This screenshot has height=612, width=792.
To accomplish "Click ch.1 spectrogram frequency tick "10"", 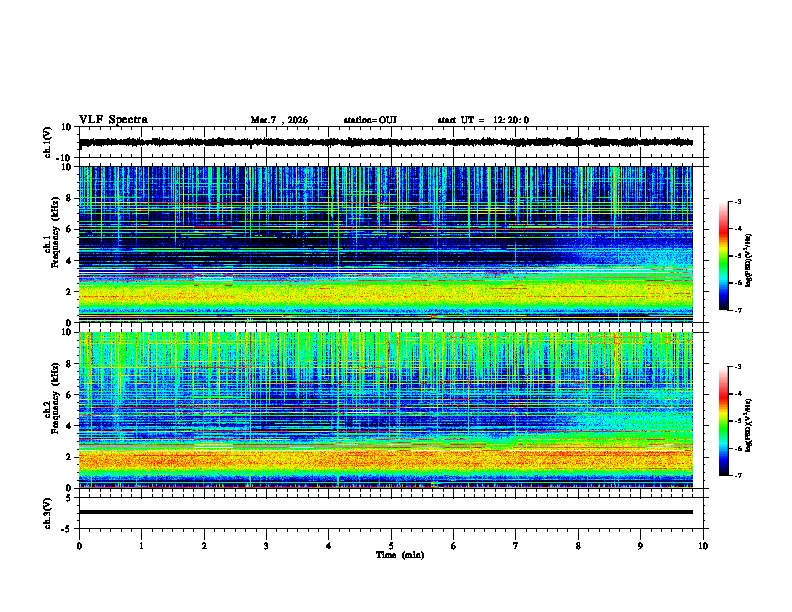I will [66, 167].
